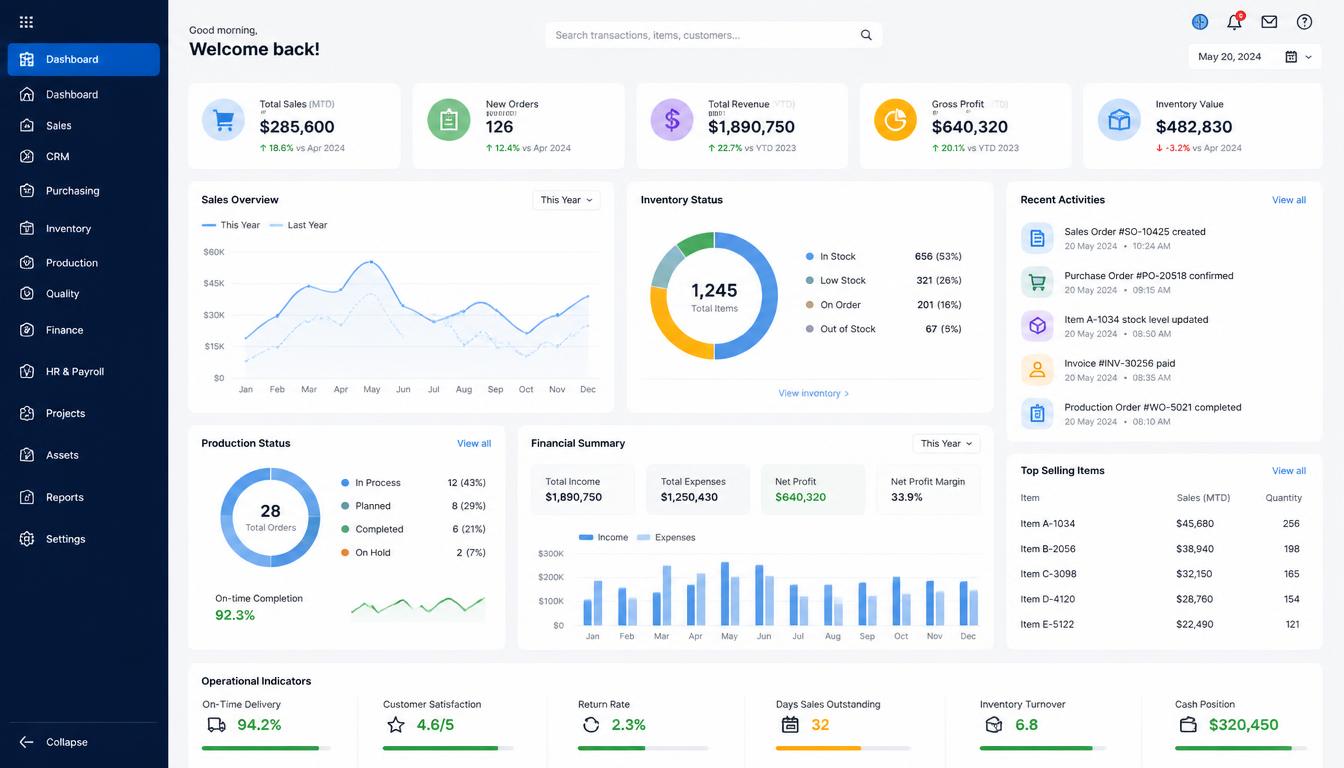Click the globe language icon
Viewport: 1344px width, 768px height.
pos(1200,22)
